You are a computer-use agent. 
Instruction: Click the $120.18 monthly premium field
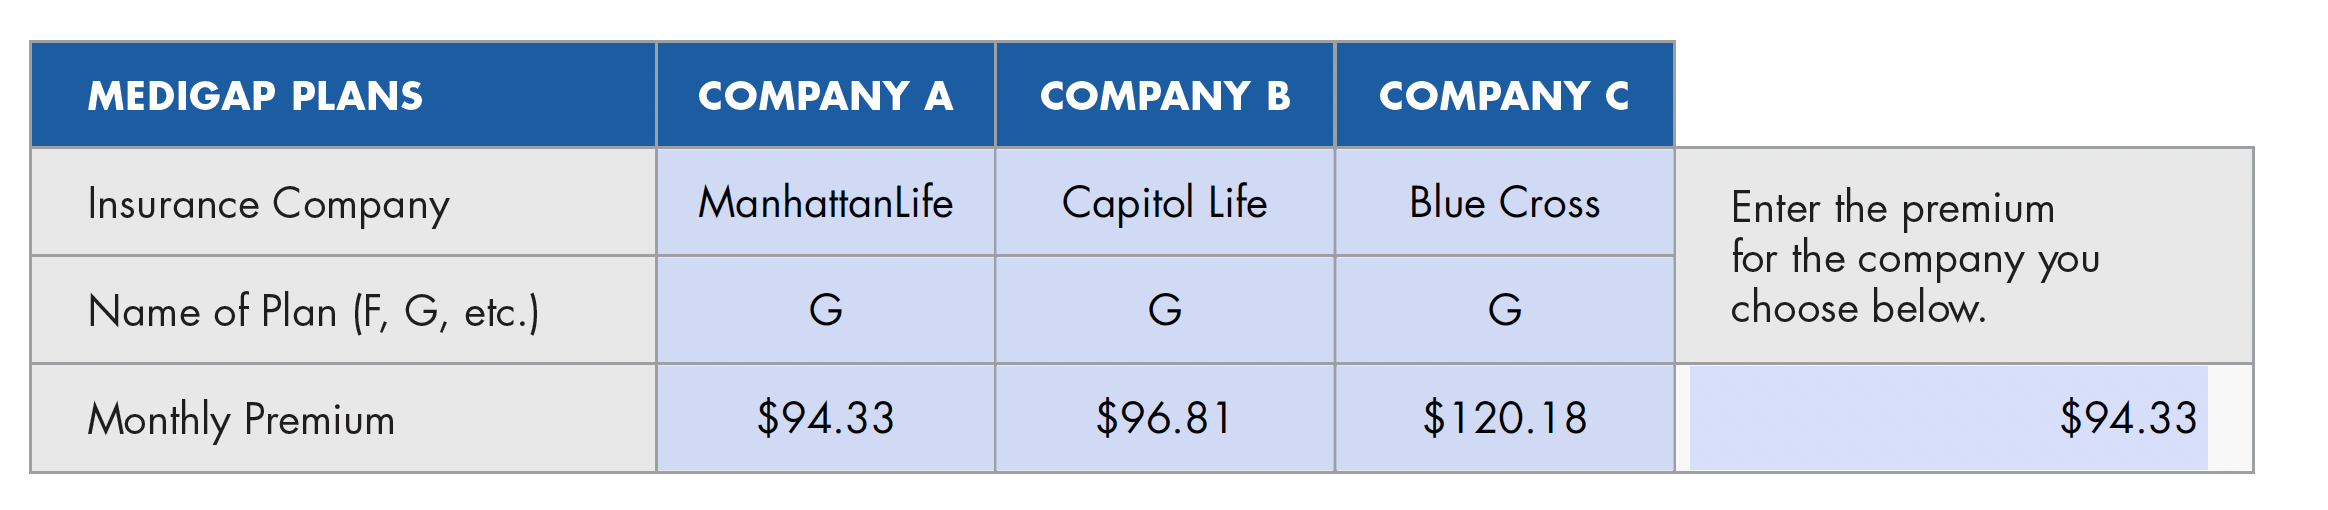click(1505, 418)
